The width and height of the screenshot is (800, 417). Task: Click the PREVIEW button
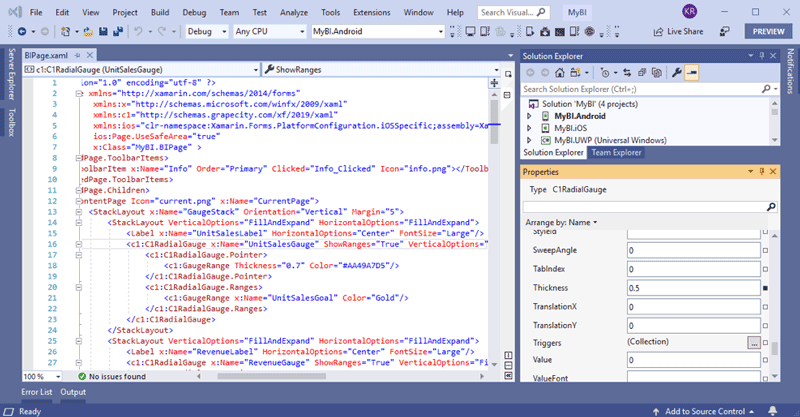click(x=768, y=31)
